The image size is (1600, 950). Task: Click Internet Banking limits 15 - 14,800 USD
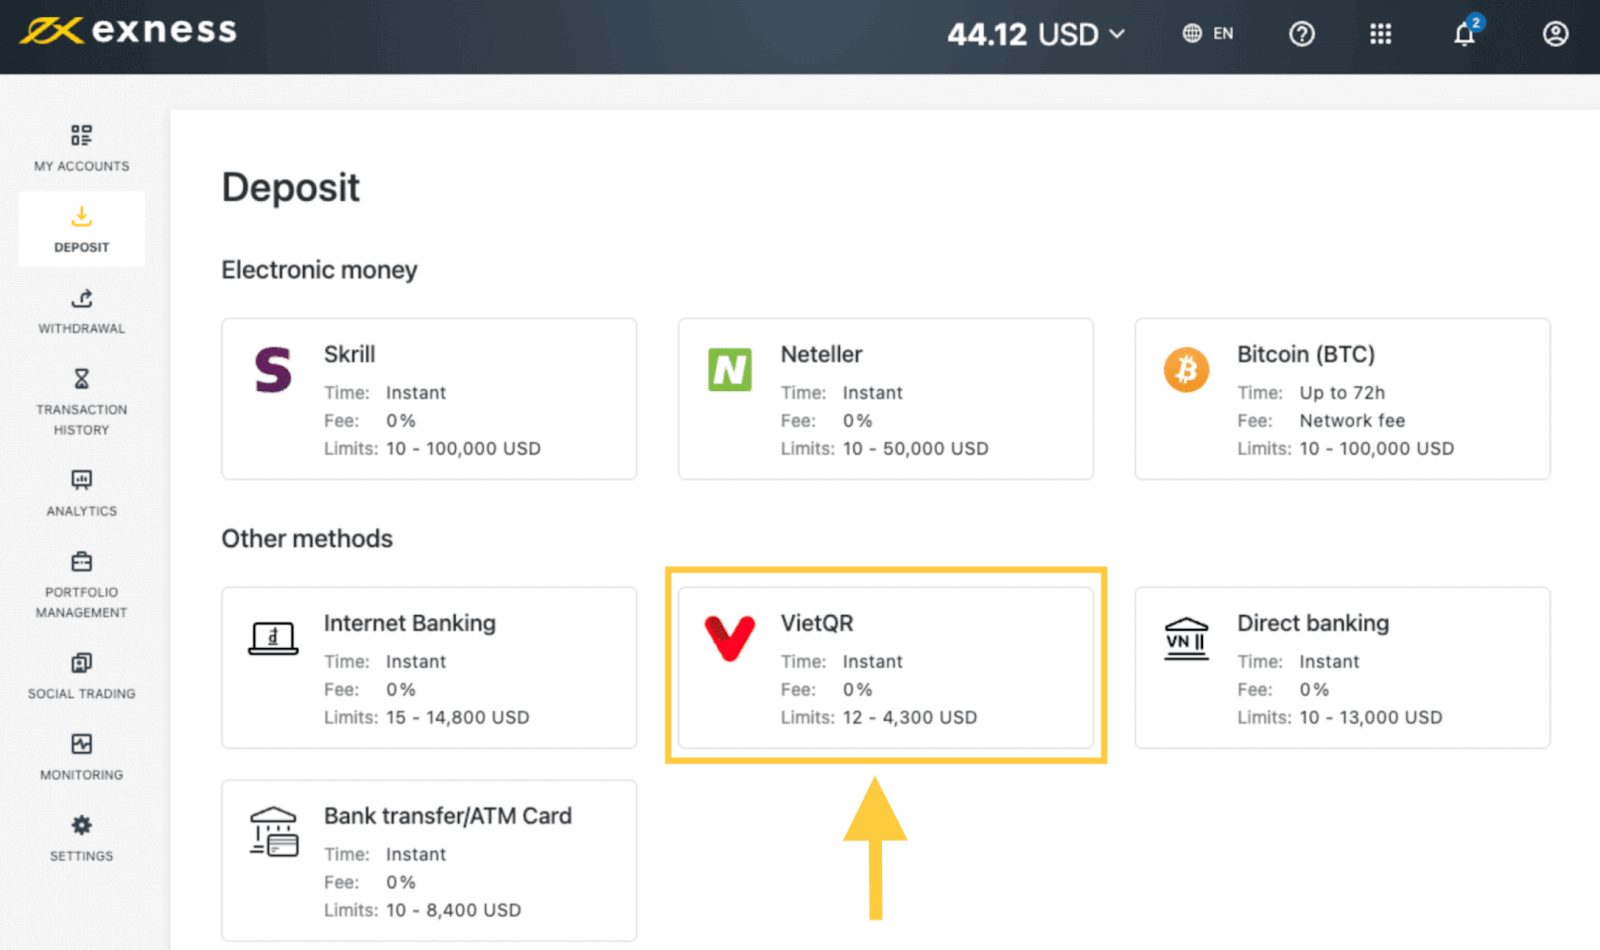click(x=458, y=718)
